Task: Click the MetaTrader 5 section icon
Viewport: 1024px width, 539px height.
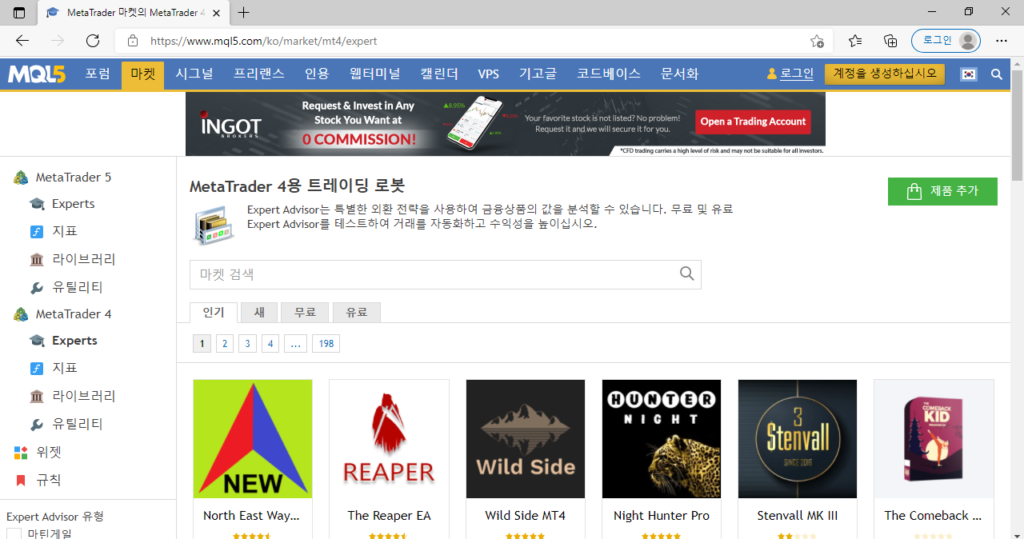Action: [x=21, y=177]
